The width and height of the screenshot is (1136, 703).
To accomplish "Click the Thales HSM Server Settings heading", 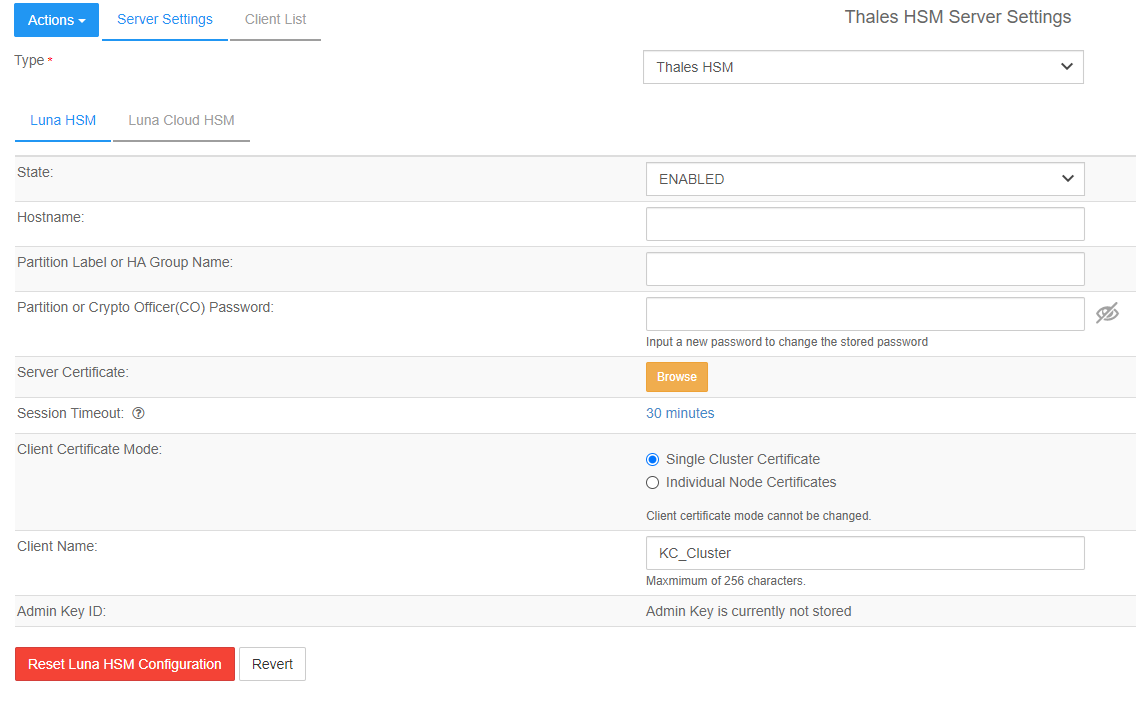I will tap(958, 17).
